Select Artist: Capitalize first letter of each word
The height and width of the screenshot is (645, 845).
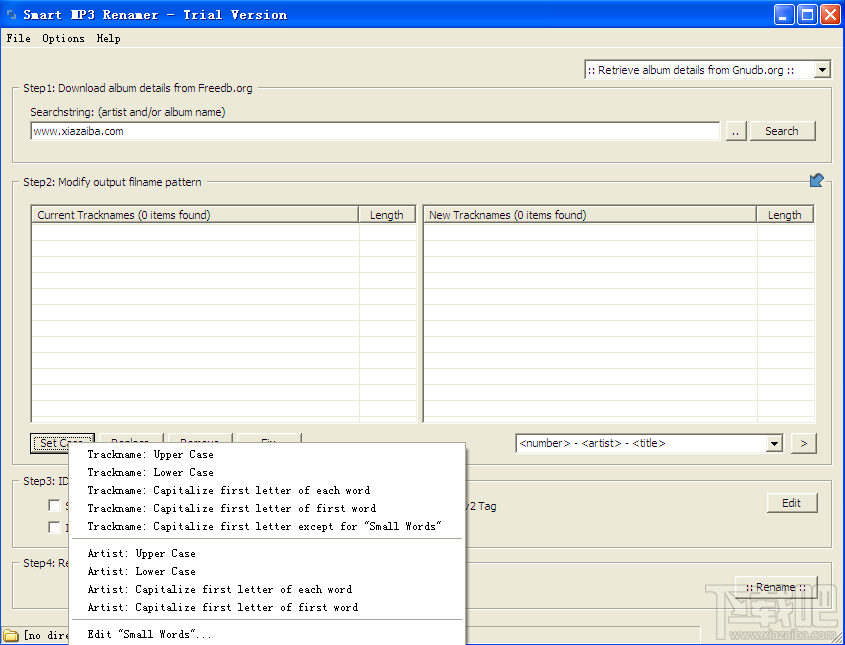267,589
